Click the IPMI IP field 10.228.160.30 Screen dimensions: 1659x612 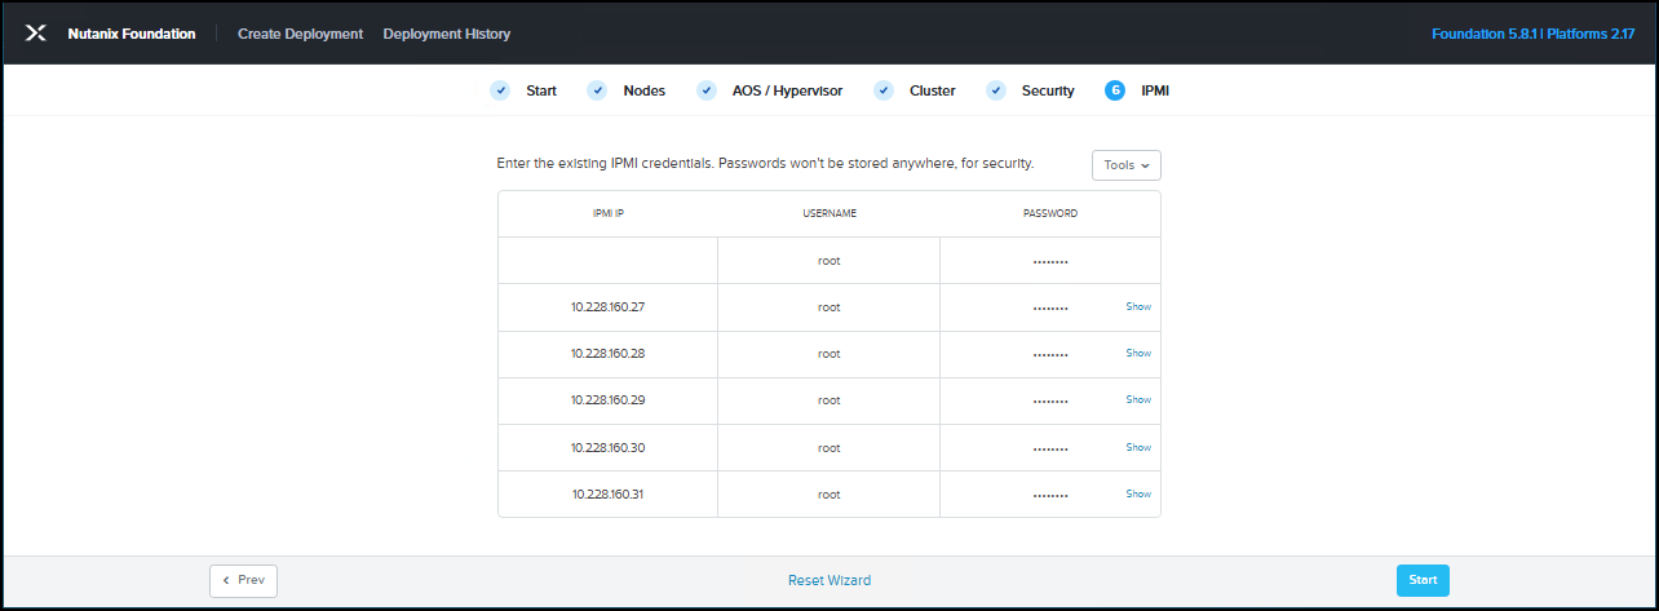click(x=608, y=448)
